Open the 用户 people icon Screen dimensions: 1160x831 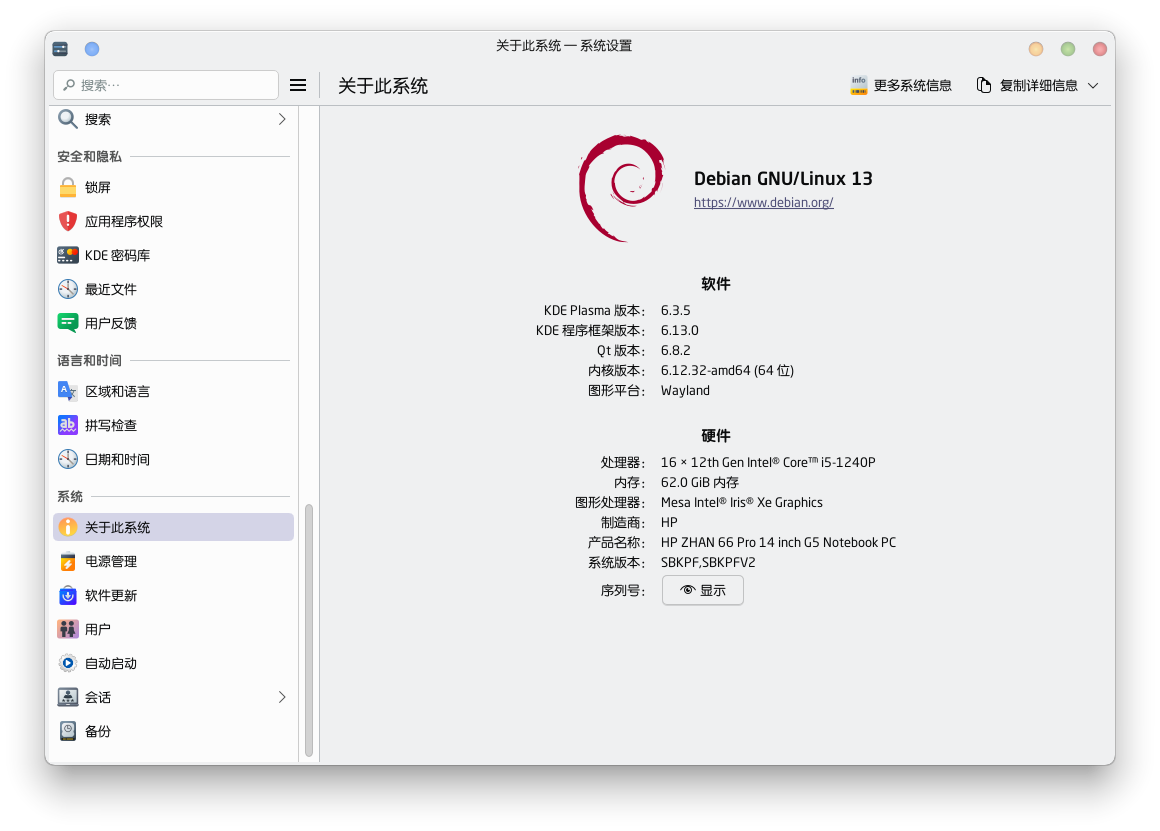tap(67, 630)
